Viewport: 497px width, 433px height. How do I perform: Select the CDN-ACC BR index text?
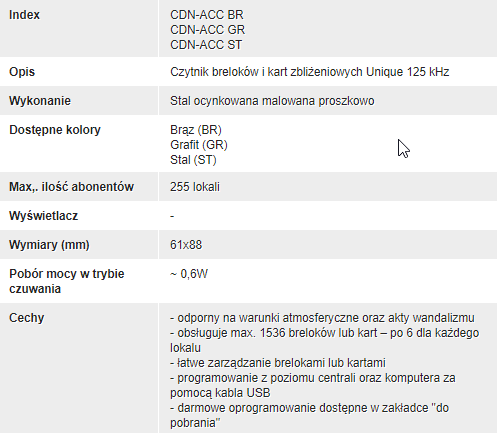point(207,15)
